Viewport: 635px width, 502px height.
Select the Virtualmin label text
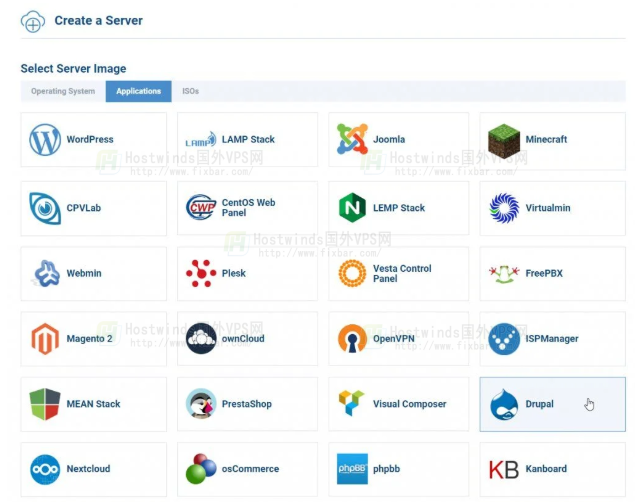coord(548,208)
